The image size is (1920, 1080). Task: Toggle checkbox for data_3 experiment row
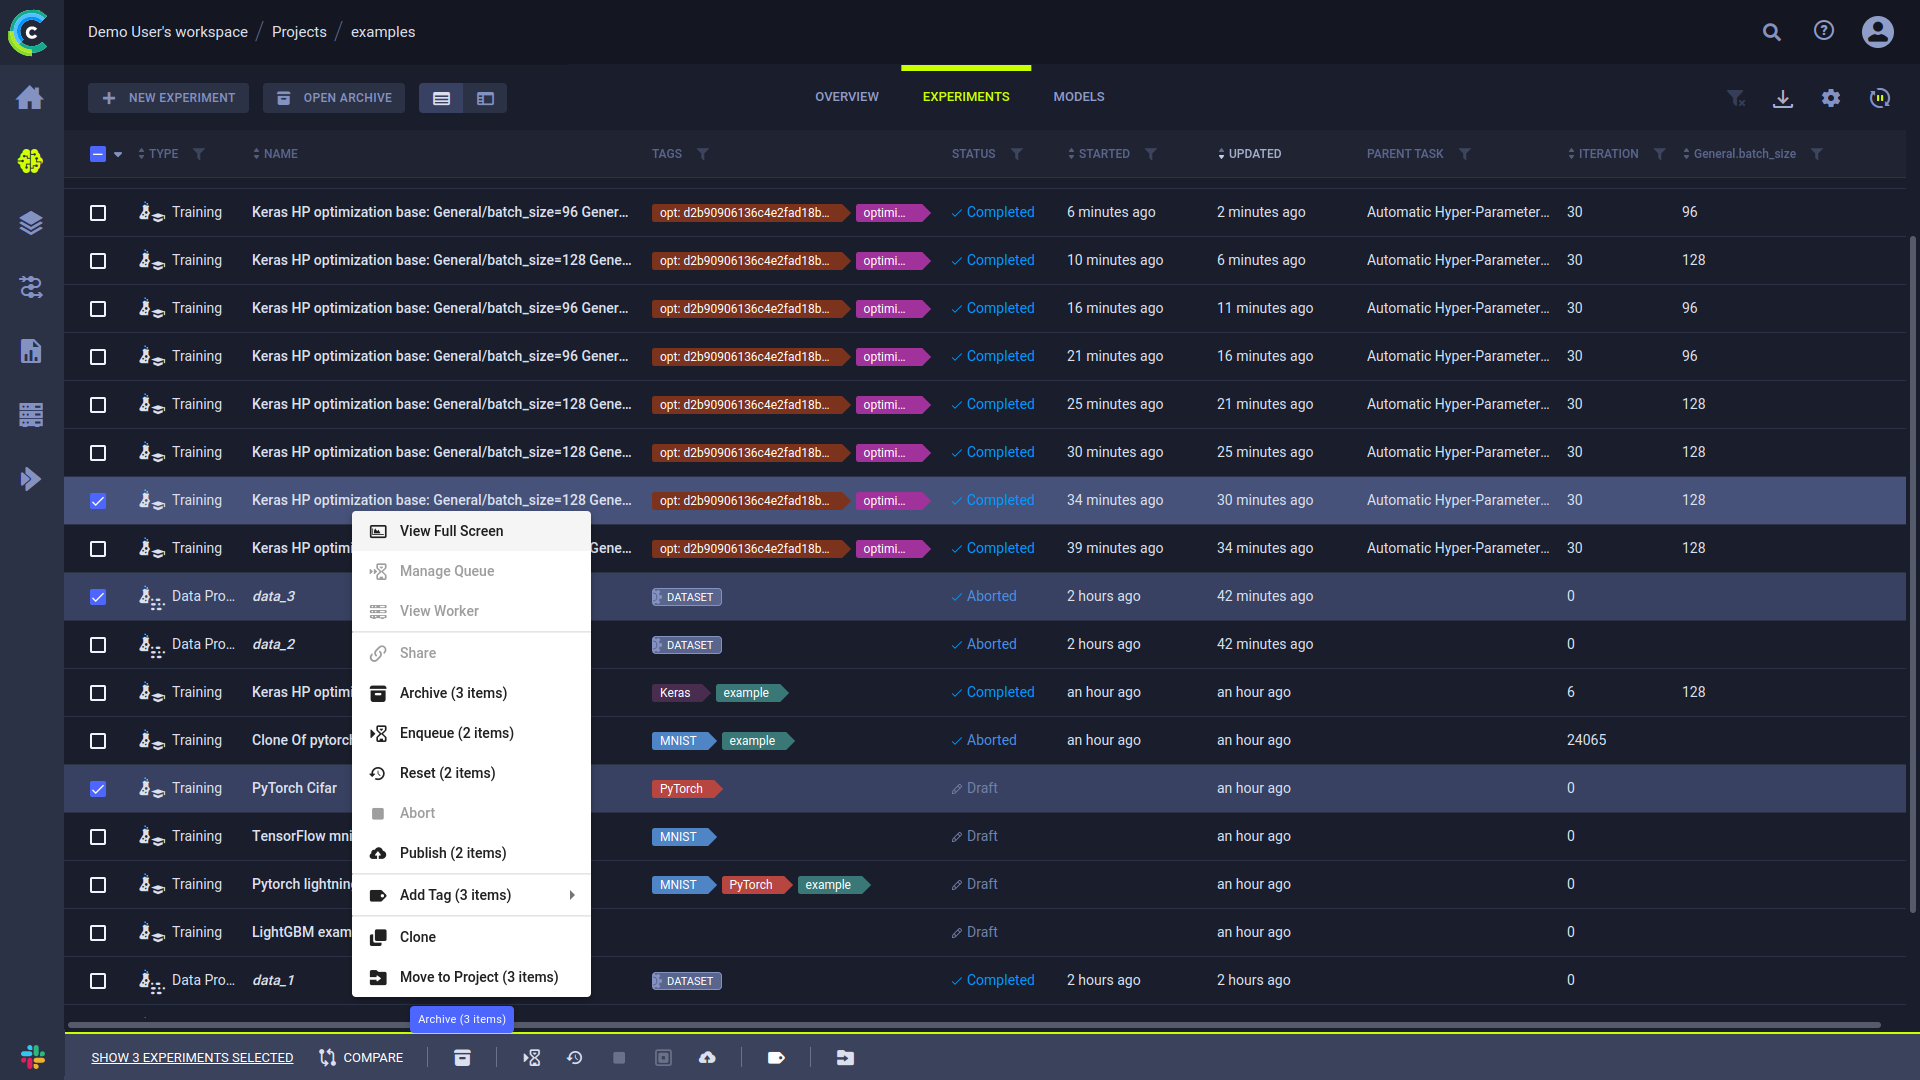click(x=99, y=596)
